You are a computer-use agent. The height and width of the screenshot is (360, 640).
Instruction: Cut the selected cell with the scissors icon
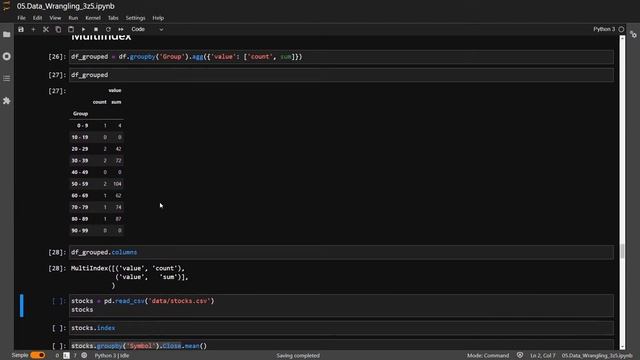tap(46, 29)
